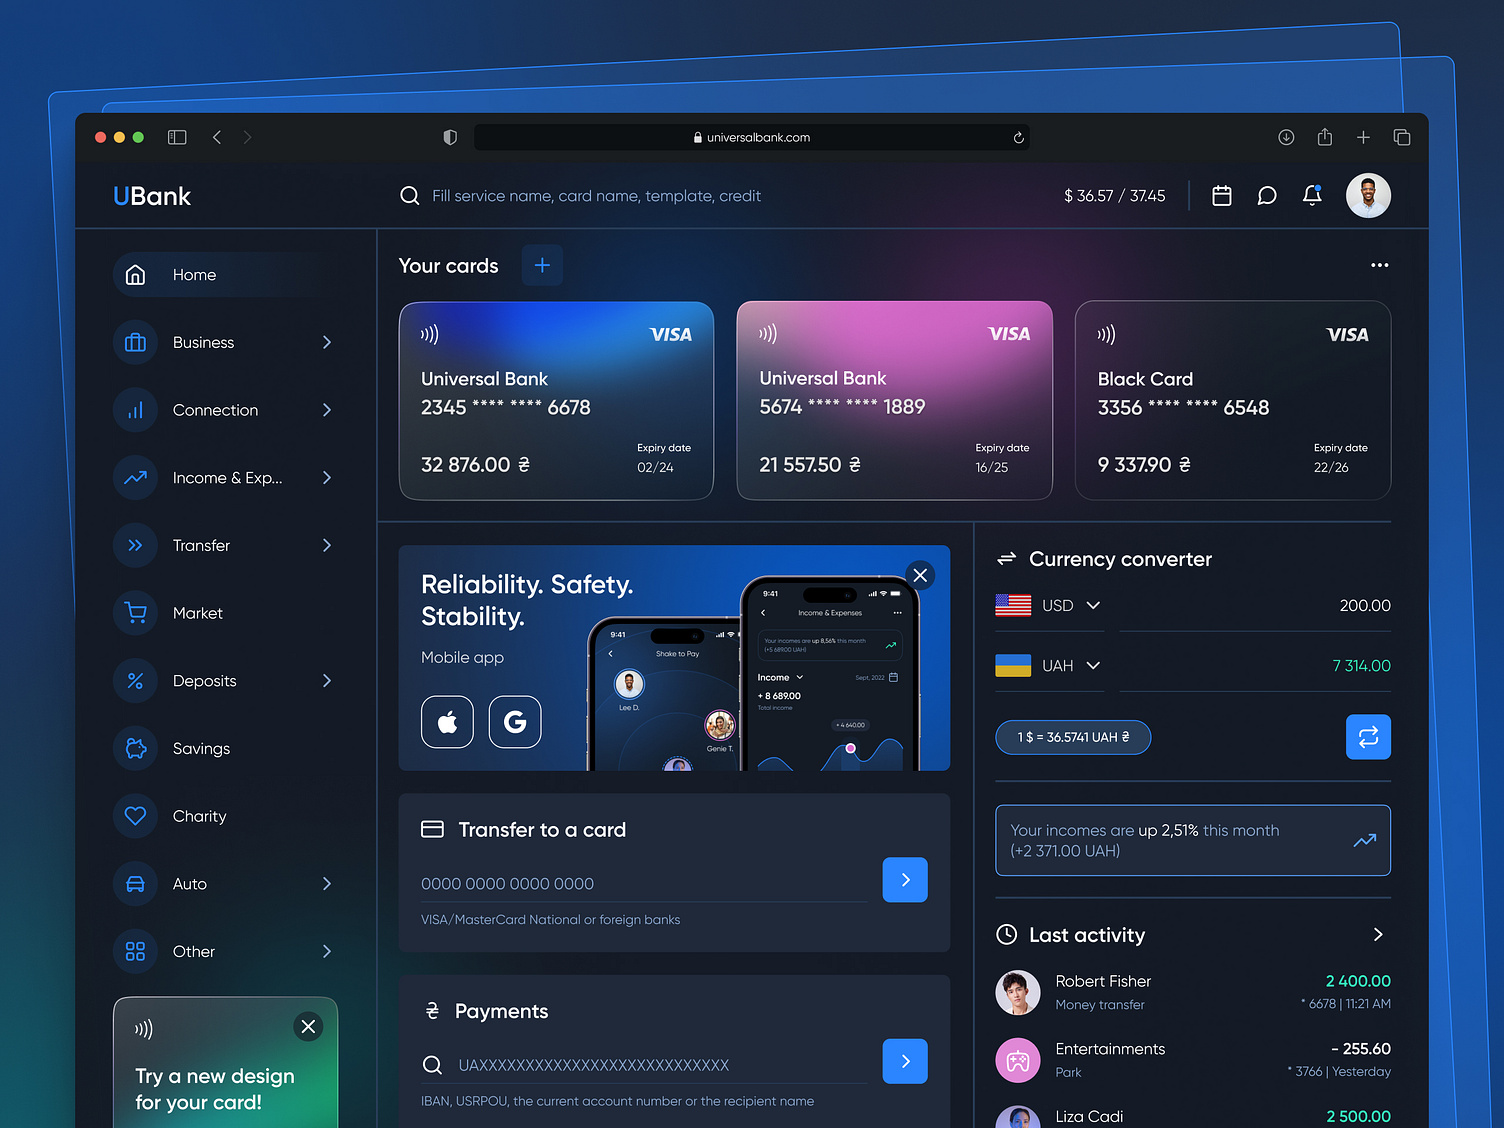The image size is (1504, 1128).
Task: Open the notifications bell
Action: click(x=1313, y=195)
